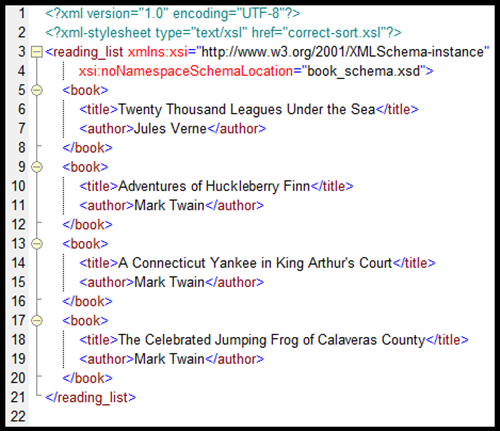Click Mark Twain author text on line 19
The height and width of the screenshot is (431, 500).
pos(169,359)
